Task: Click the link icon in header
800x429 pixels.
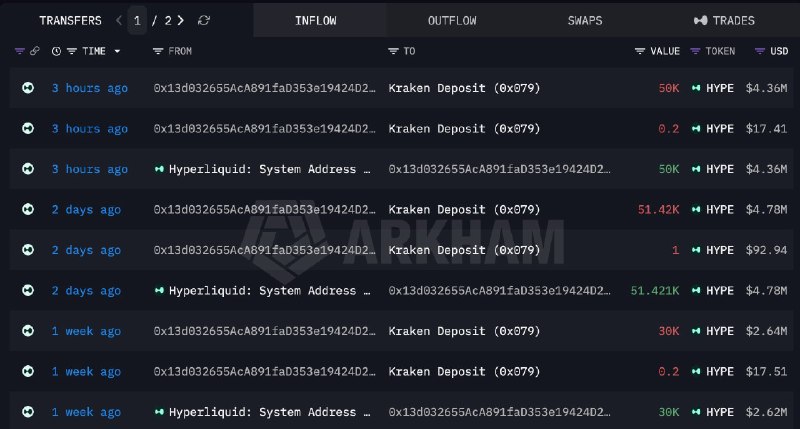Action: [x=35, y=51]
